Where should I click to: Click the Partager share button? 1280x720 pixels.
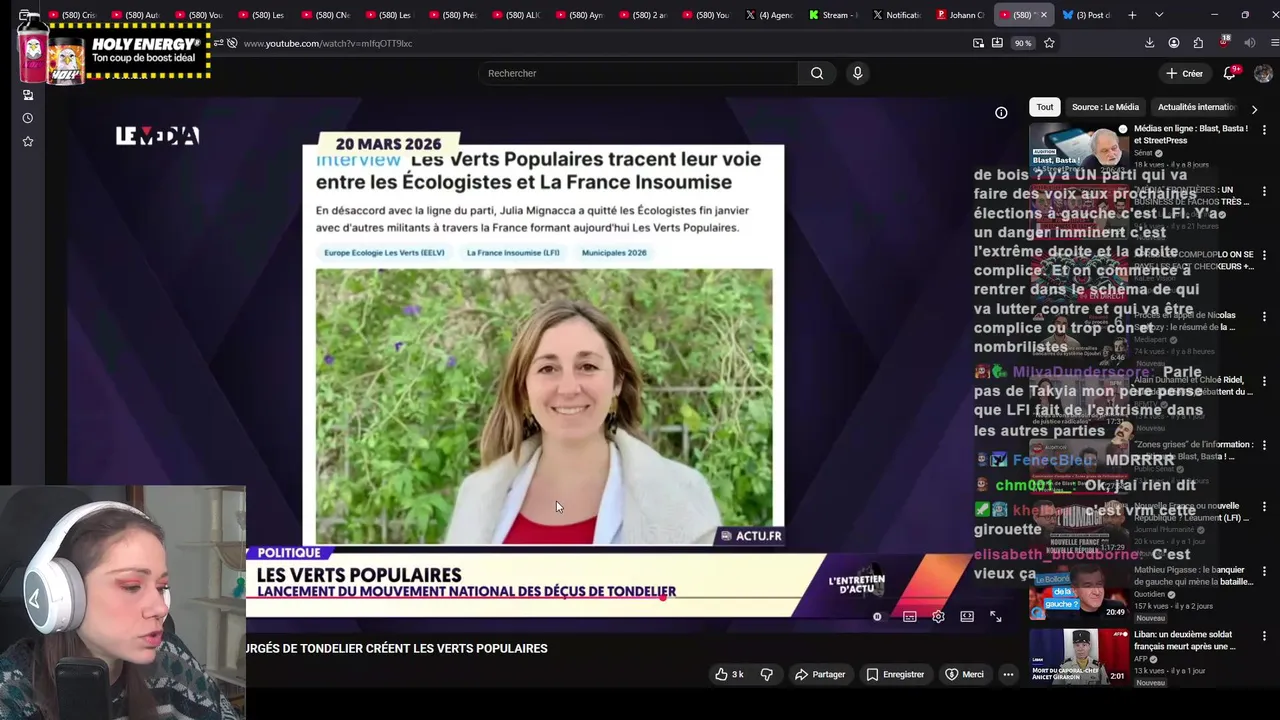coord(820,674)
